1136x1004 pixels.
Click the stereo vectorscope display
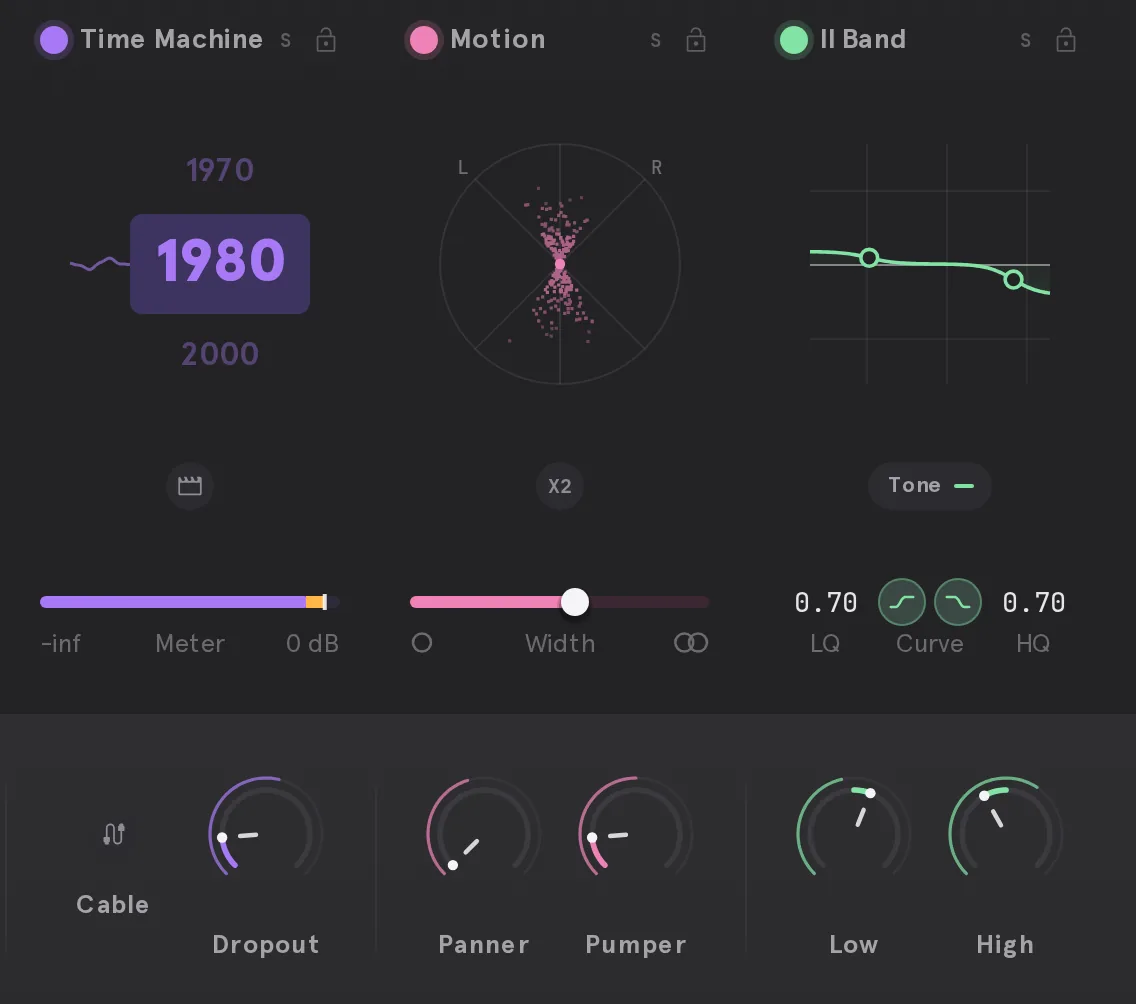(x=560, y=264)
